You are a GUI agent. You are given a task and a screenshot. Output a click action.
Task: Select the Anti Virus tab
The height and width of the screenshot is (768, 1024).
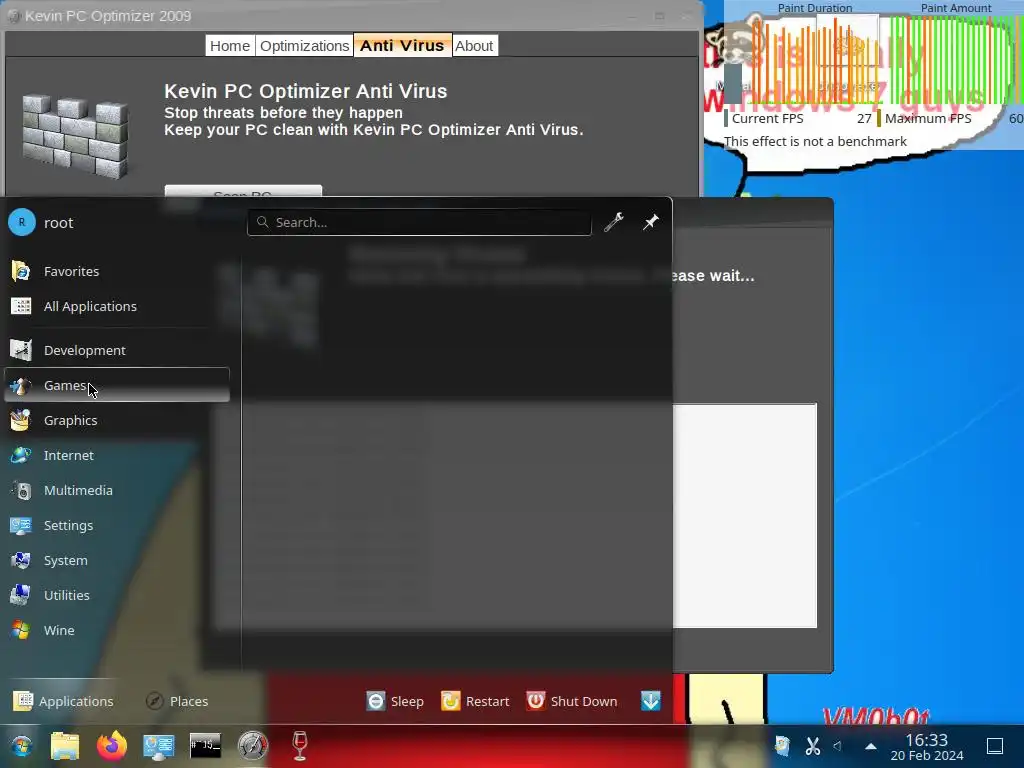402,46
